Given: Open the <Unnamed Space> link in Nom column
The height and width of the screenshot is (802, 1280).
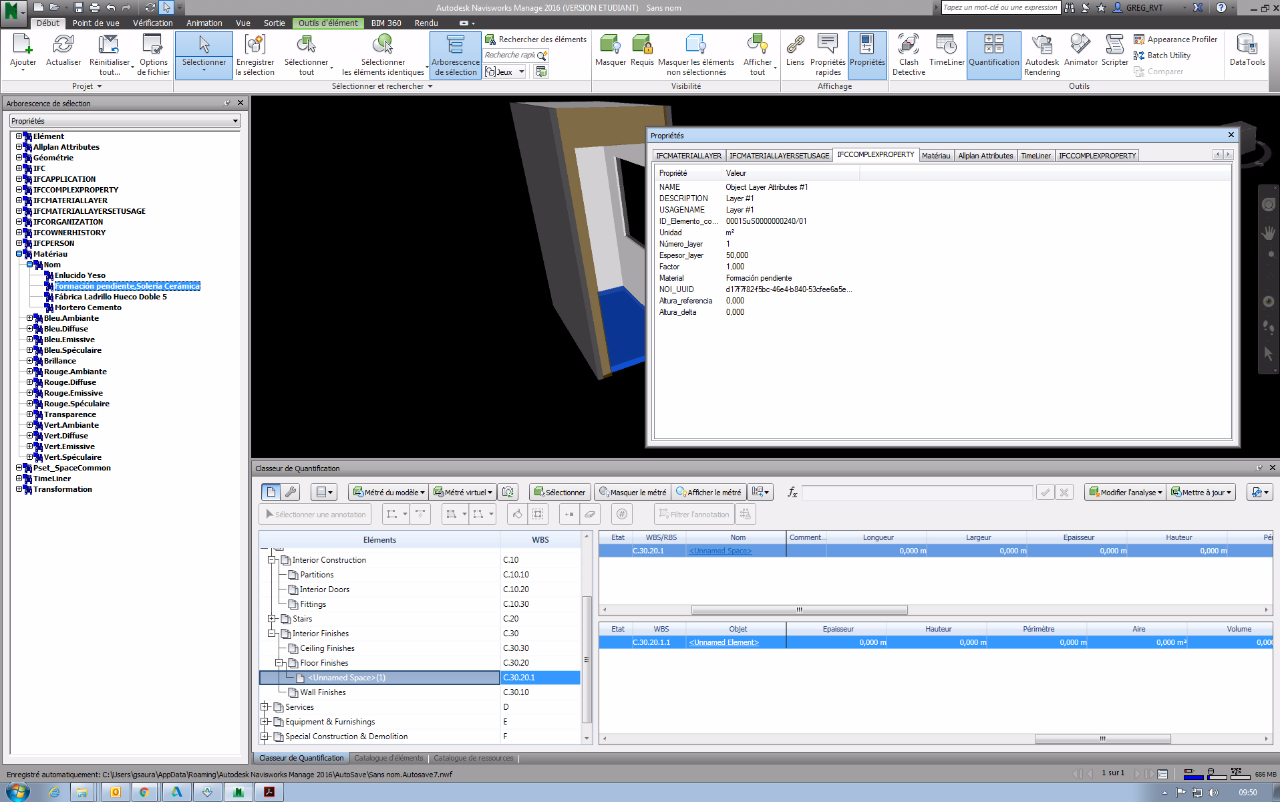Looking at the screenshot, I should (x=720, y=551).
